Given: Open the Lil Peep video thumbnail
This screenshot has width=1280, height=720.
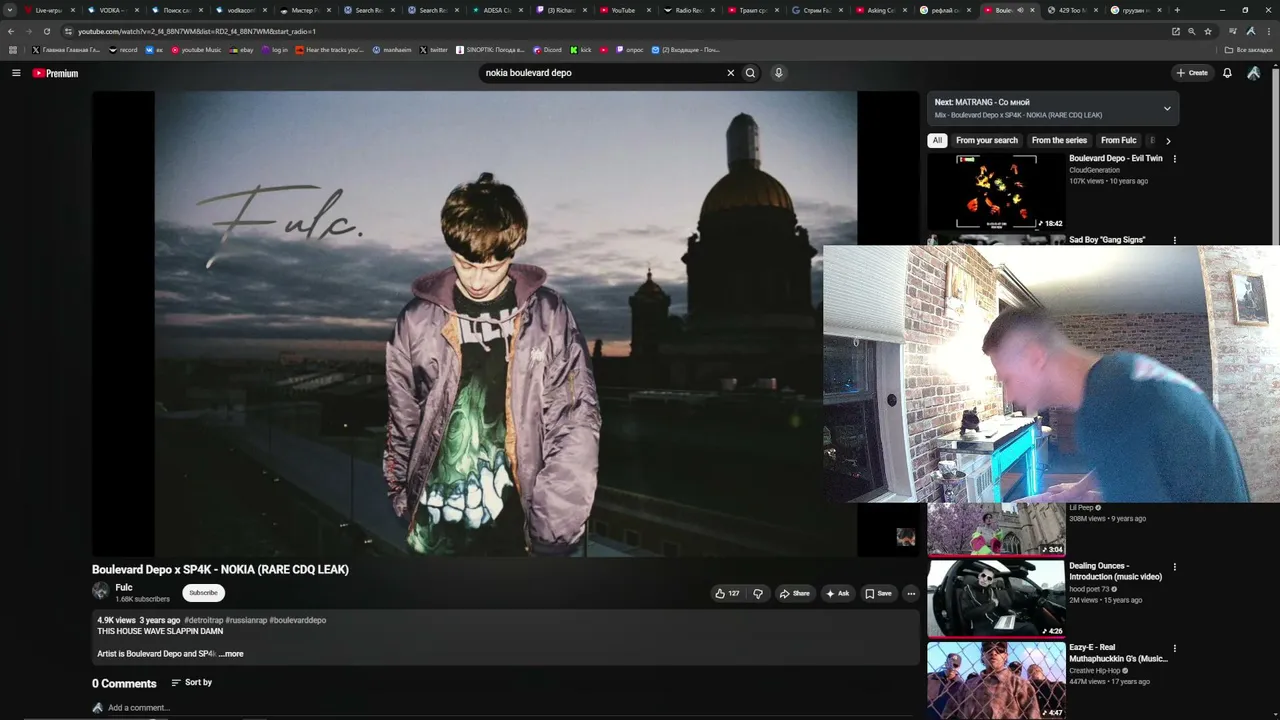Looking at the screenshot, I should (x=996, y=528).
